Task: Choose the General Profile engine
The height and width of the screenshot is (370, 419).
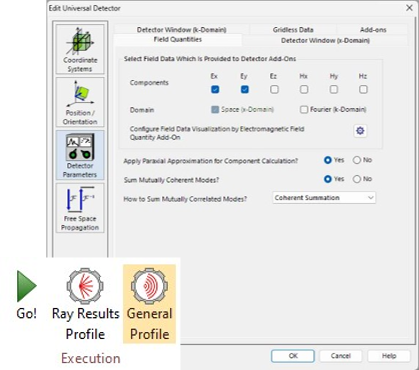Action: (x=149, y=304)
